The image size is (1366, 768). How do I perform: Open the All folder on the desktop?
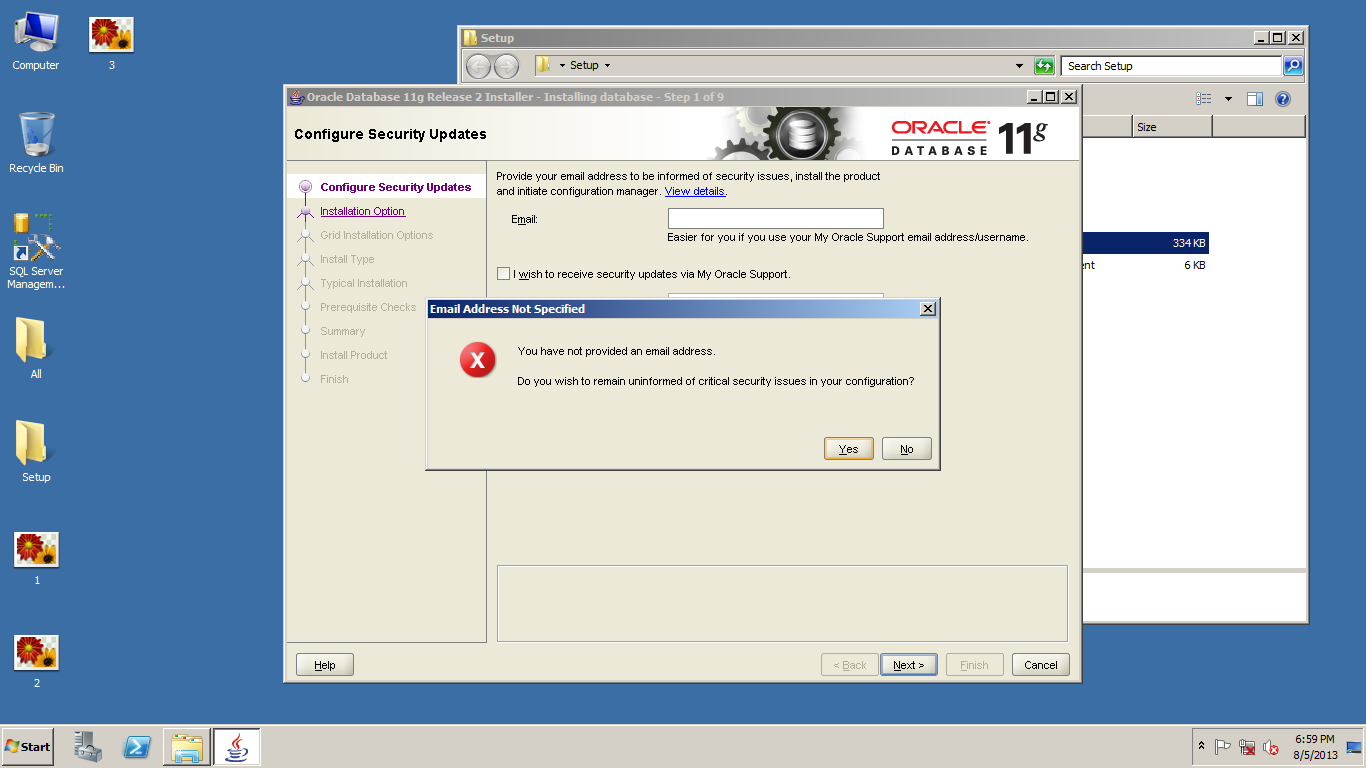pos(36,345)
